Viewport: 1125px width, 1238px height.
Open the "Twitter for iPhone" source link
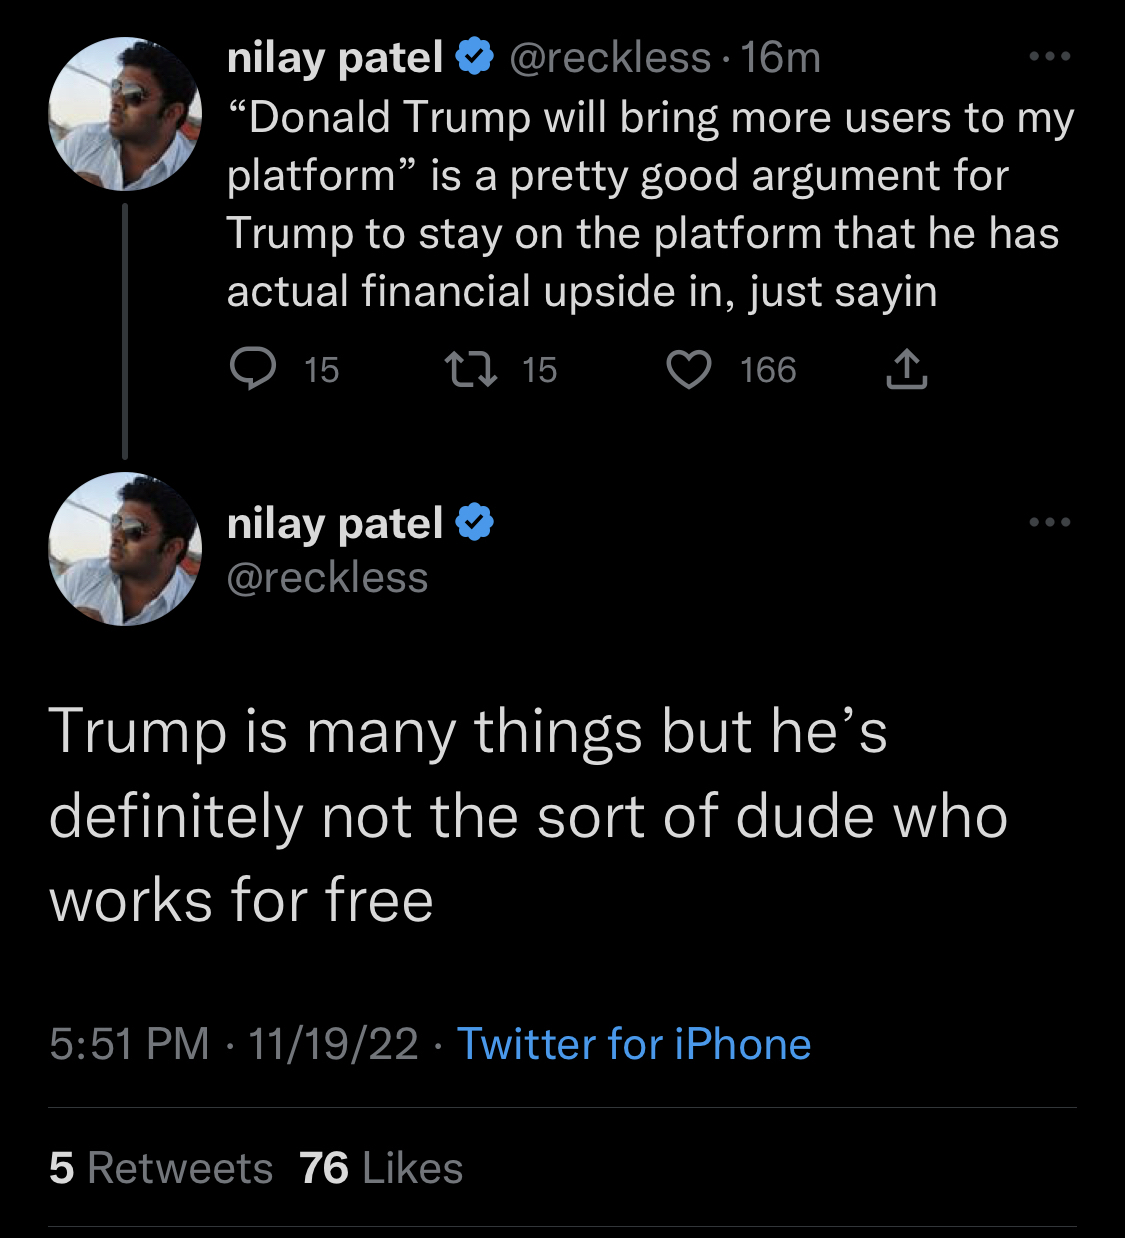[634, 1044]
